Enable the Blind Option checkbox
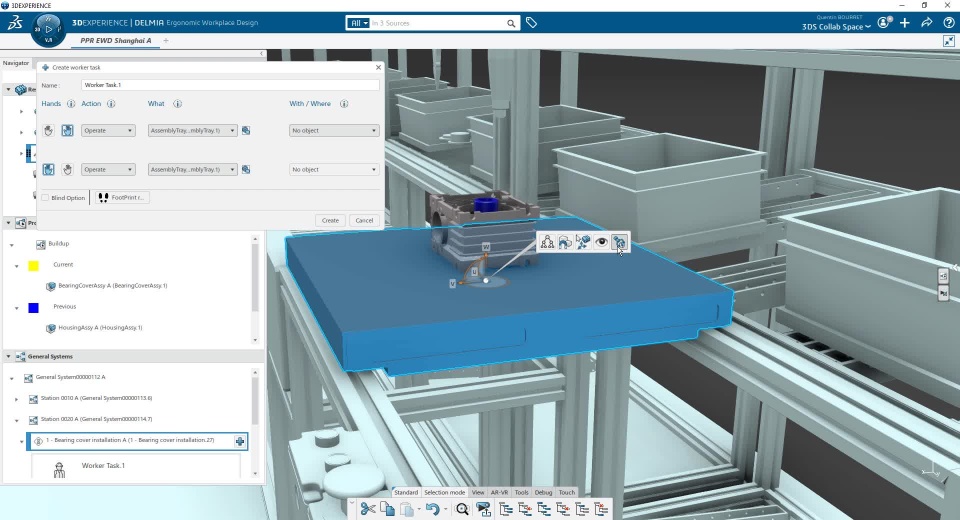This screenshot has width=960, height=520. (45, 198)
